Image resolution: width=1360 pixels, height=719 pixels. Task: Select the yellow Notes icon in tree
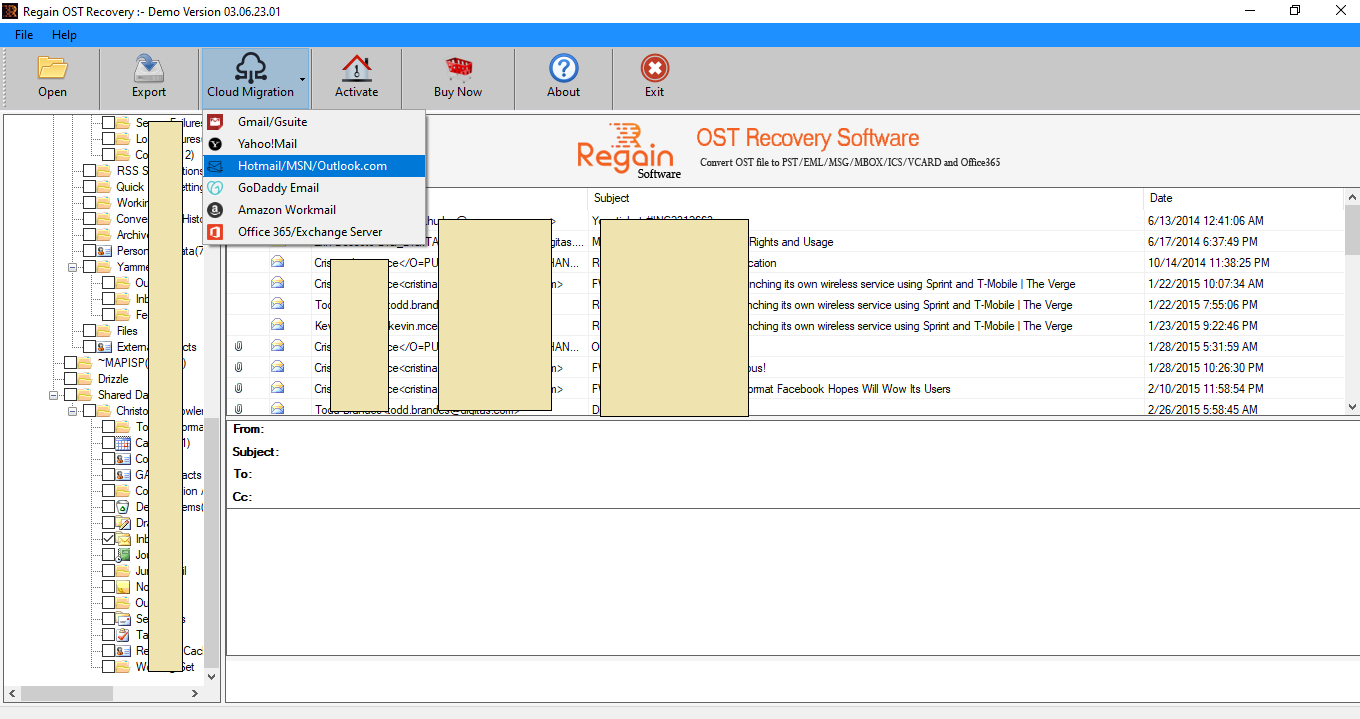(x=124, y=587)
